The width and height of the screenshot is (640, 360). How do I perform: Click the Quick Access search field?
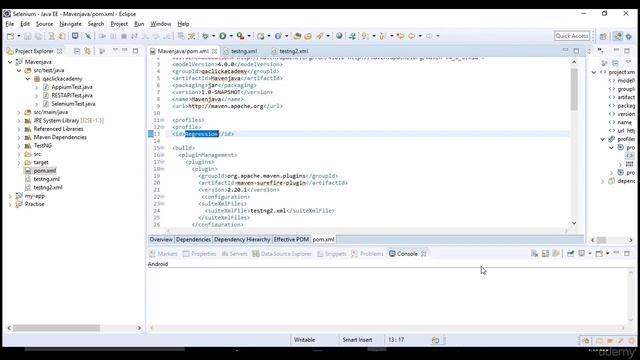572,36
